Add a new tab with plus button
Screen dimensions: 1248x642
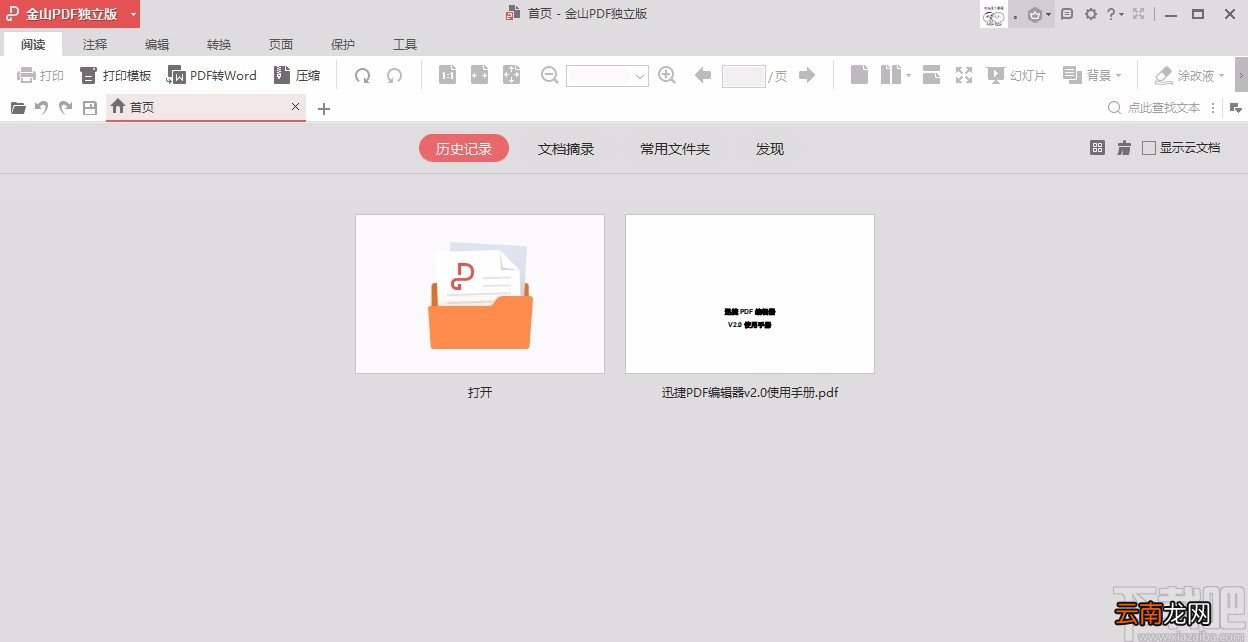[x=323, y=108]
